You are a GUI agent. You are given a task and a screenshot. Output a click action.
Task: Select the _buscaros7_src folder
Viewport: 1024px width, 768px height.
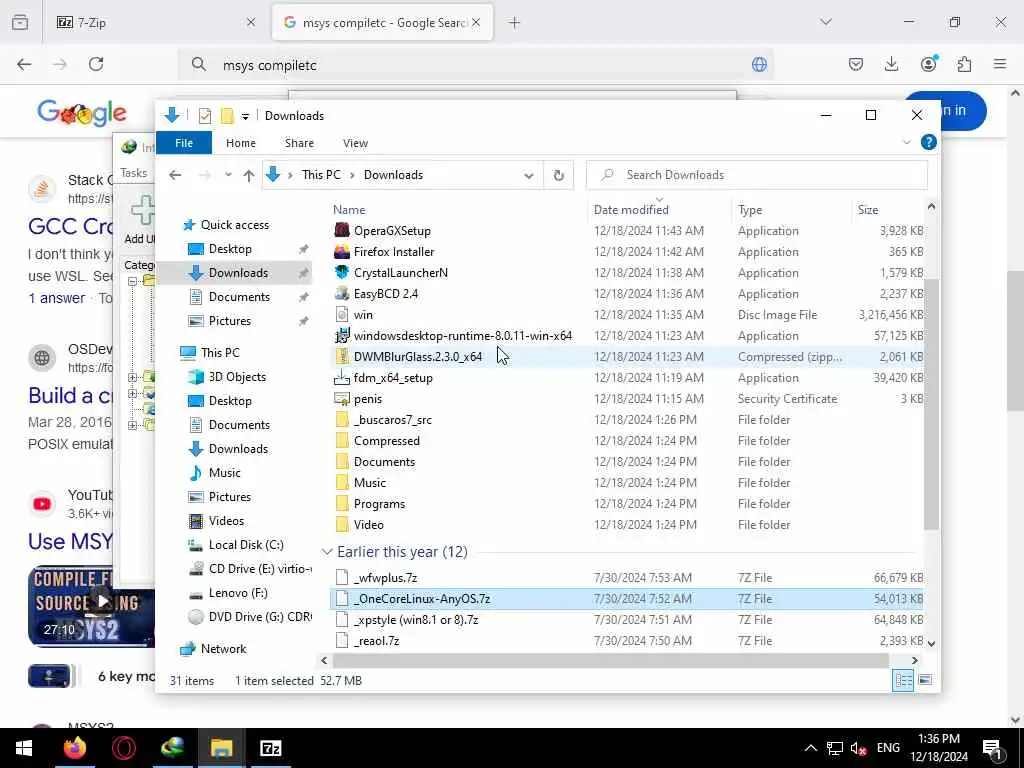[392, 419]
